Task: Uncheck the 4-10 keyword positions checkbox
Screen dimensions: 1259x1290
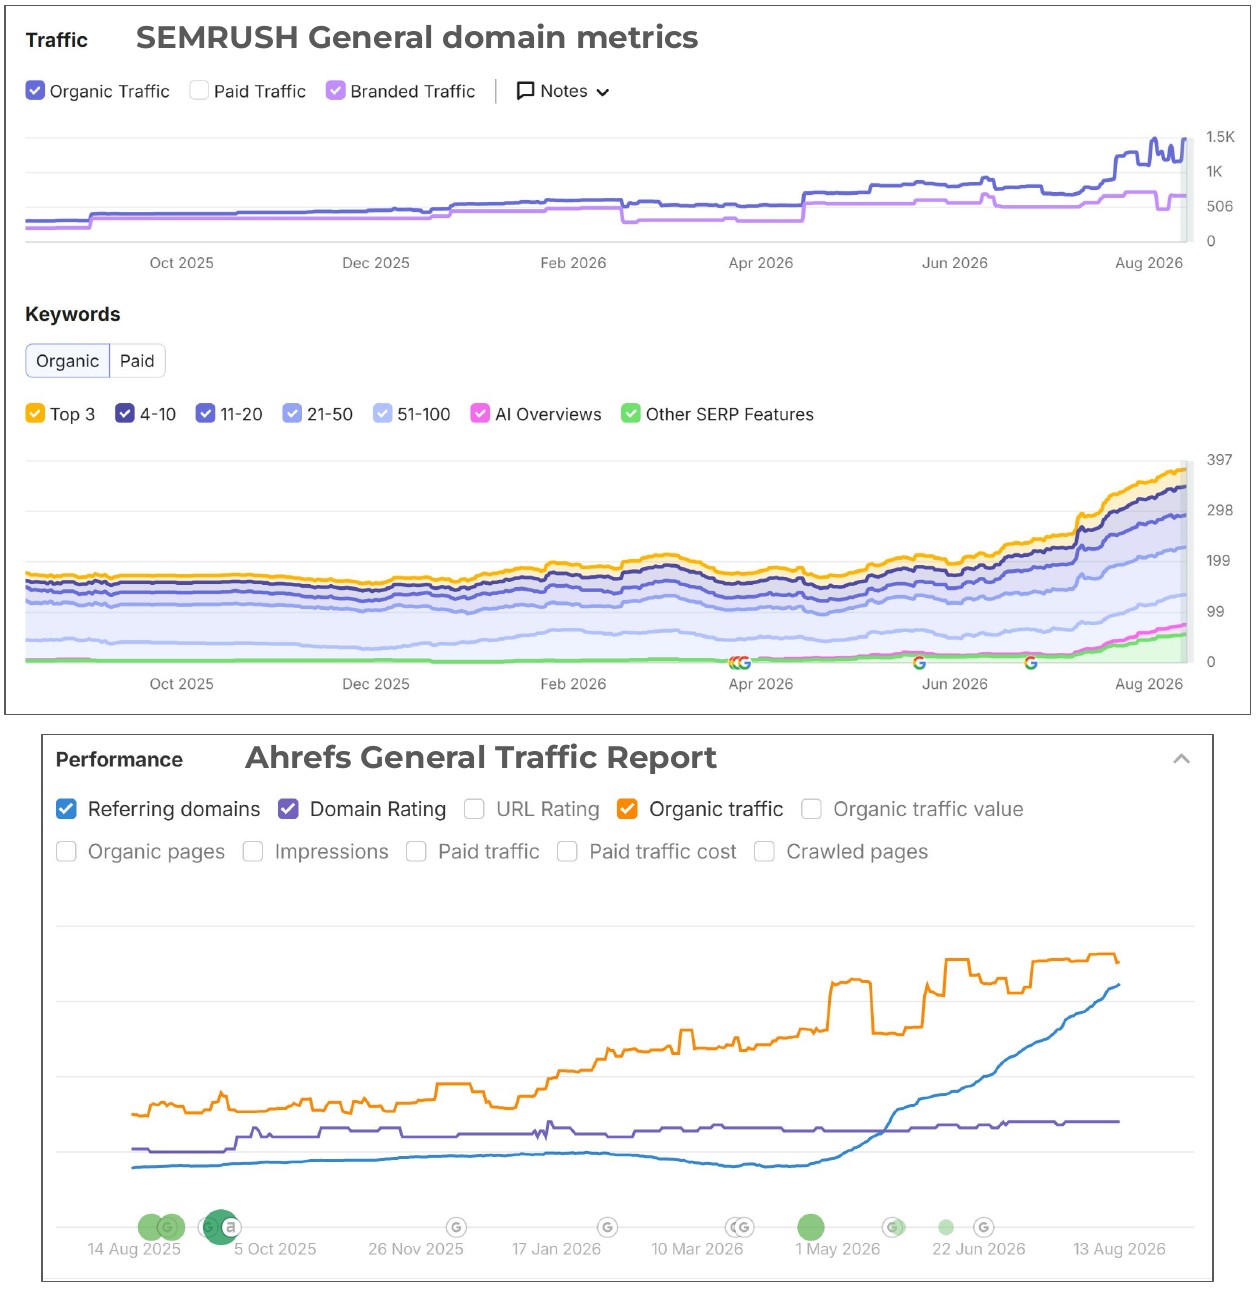Action: tap(125, 413)
